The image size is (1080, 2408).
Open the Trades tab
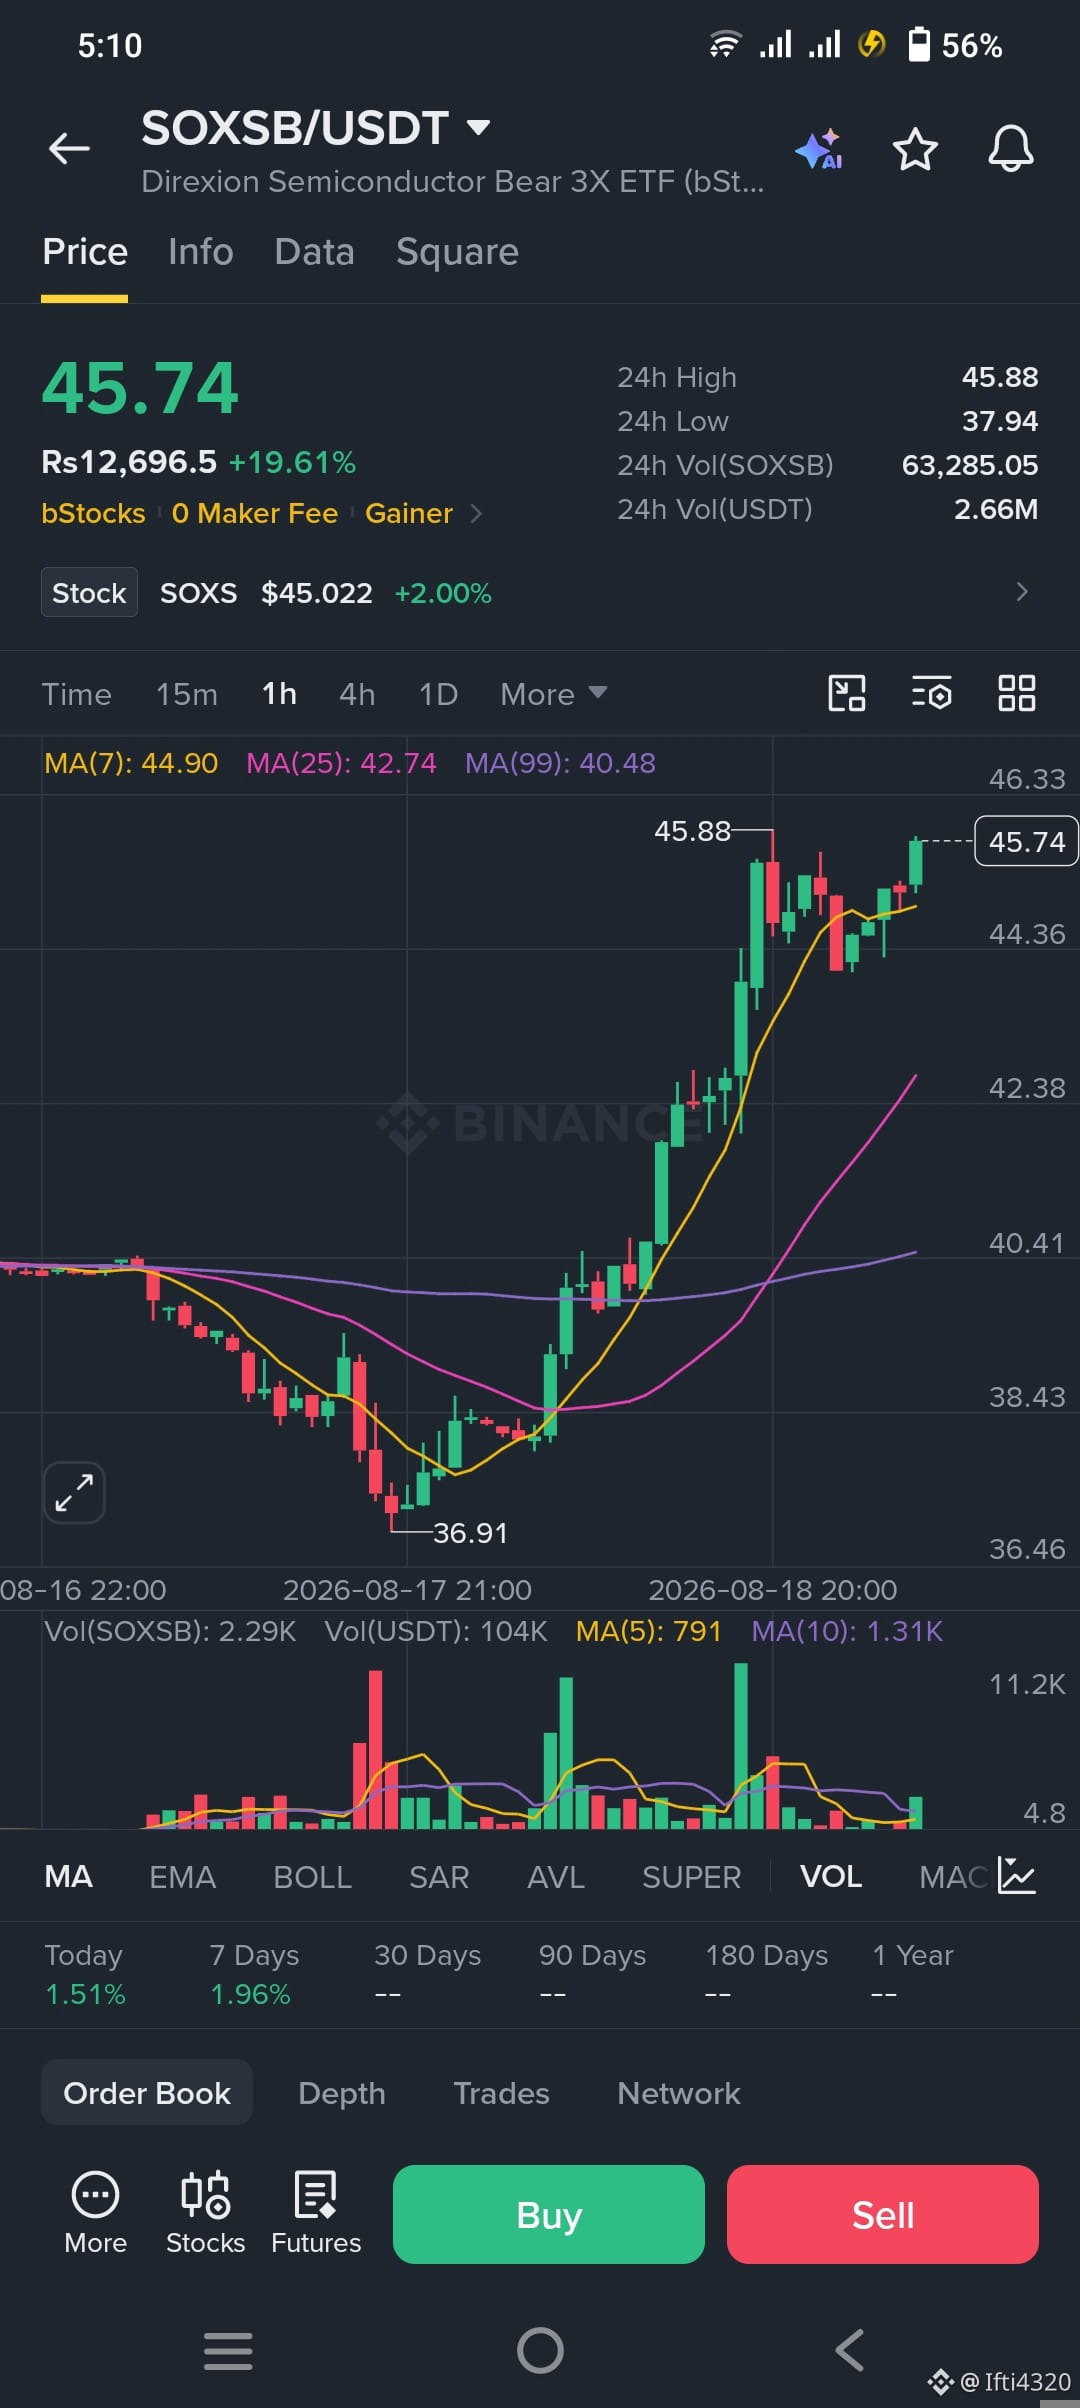501,2093
